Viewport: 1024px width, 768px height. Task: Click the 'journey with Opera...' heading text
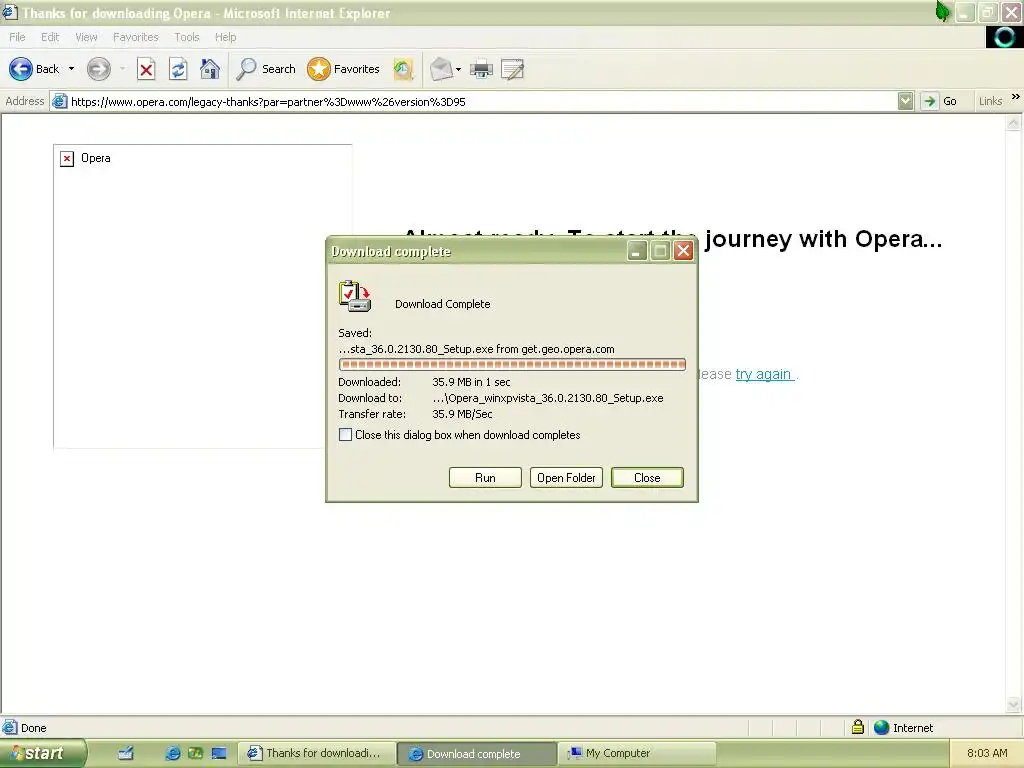pyautogui.click(x=824, y=239)
